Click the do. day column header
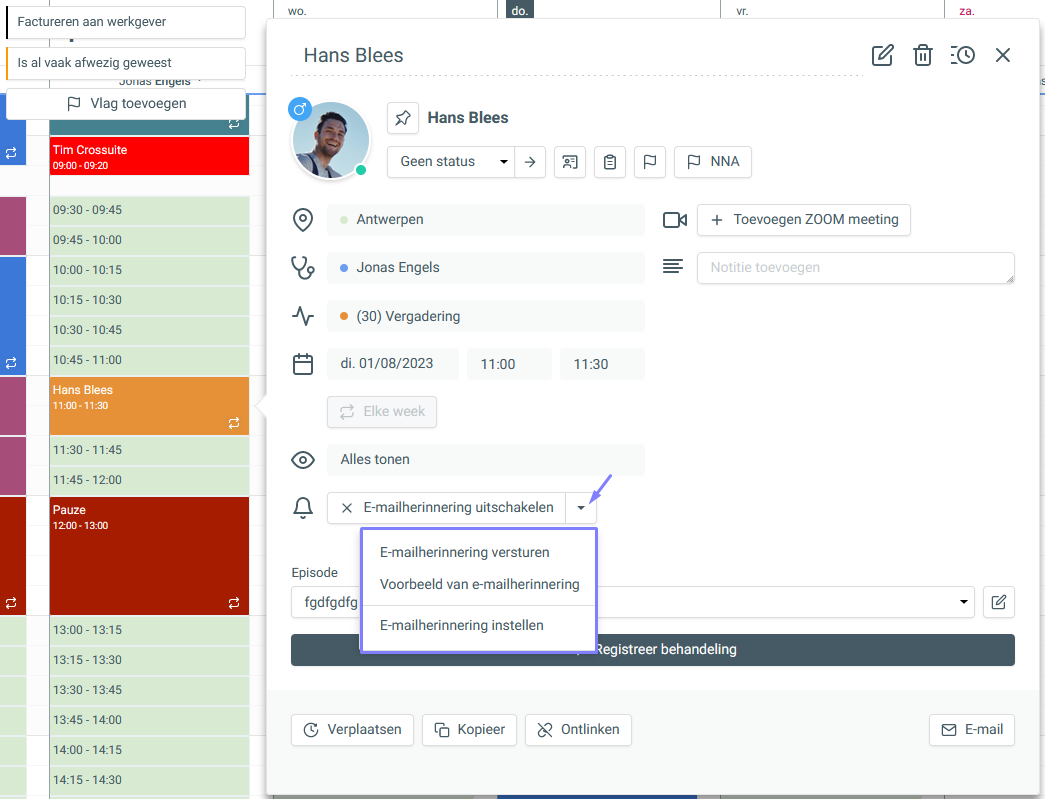 pos(520,10)
